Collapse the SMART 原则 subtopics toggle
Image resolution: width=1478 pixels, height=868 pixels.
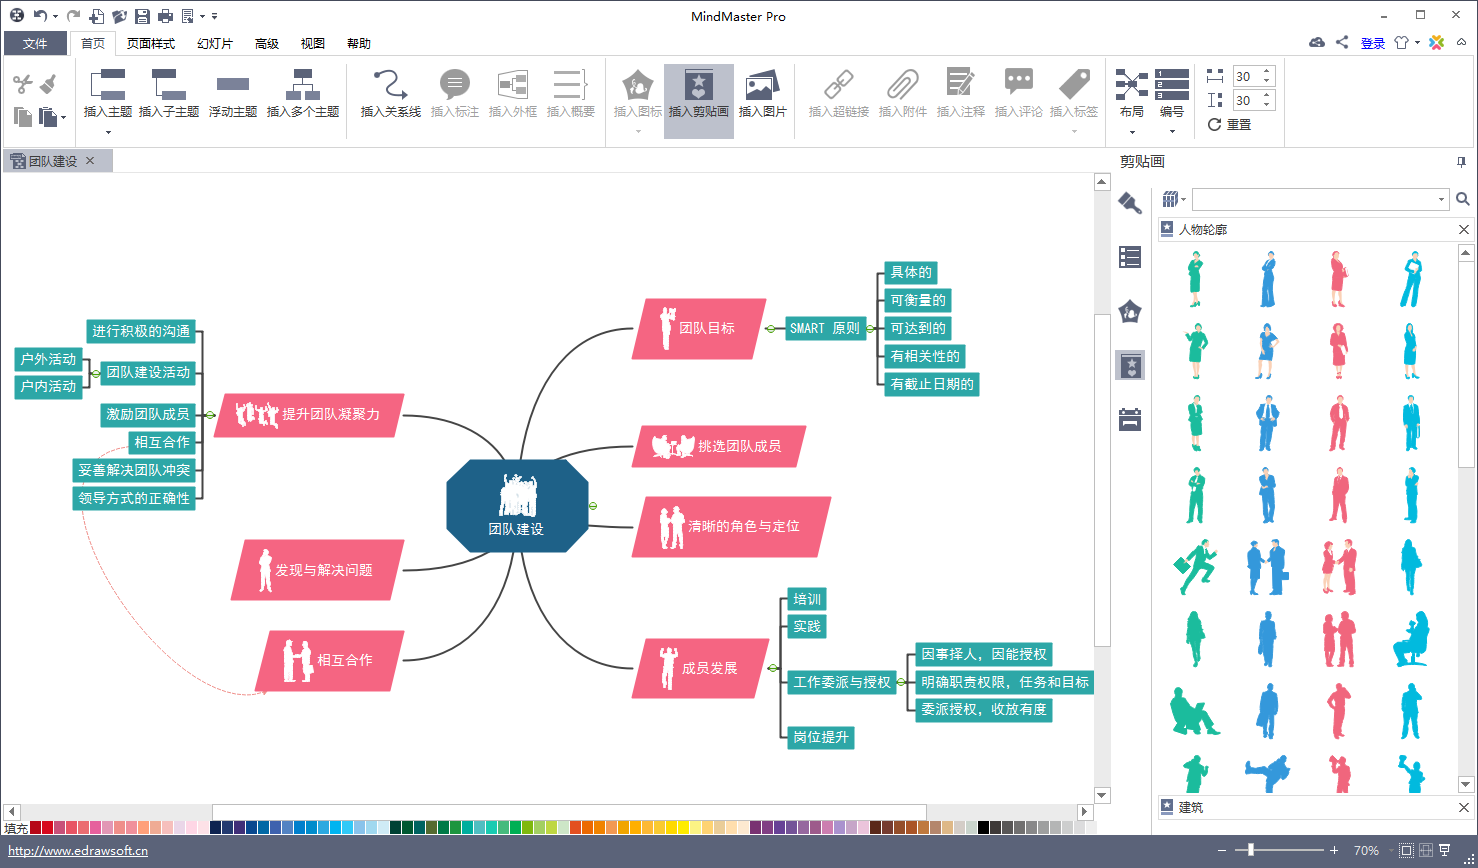point(870,328)
